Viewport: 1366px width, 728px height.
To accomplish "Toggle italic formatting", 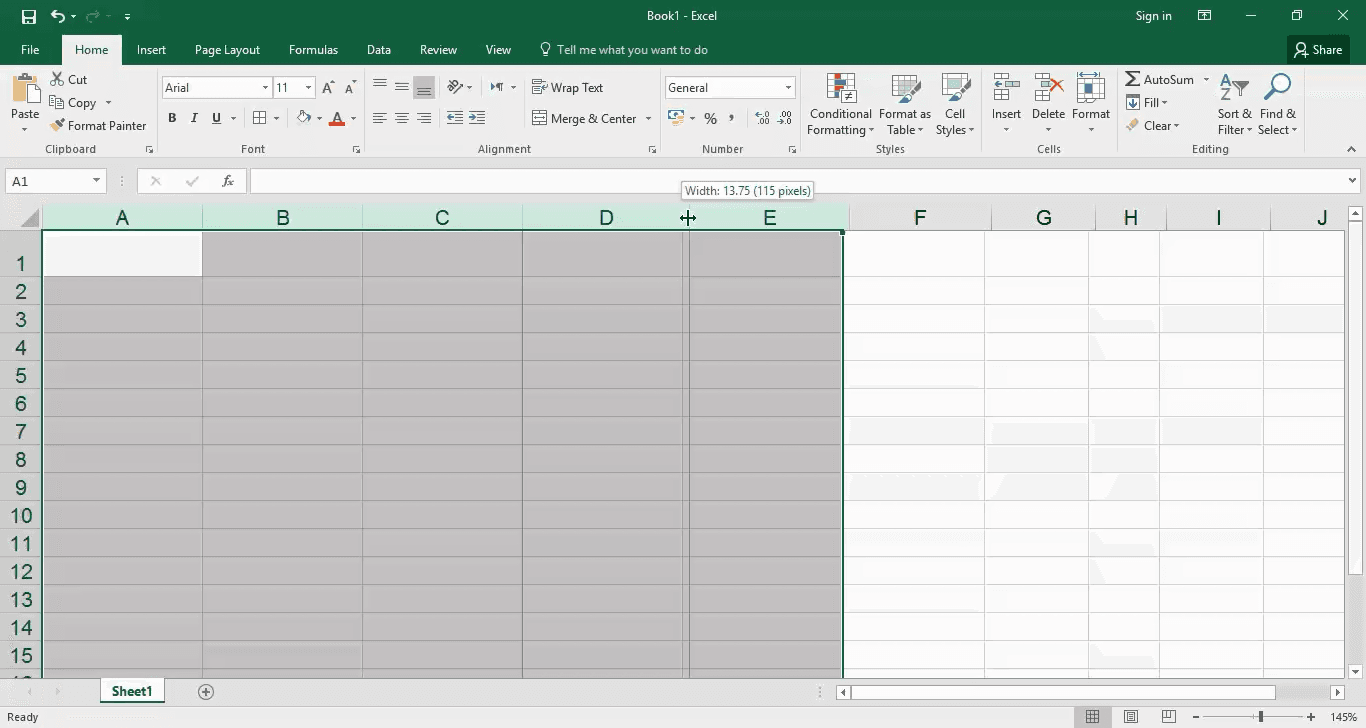I will click(x=194, y=118).
